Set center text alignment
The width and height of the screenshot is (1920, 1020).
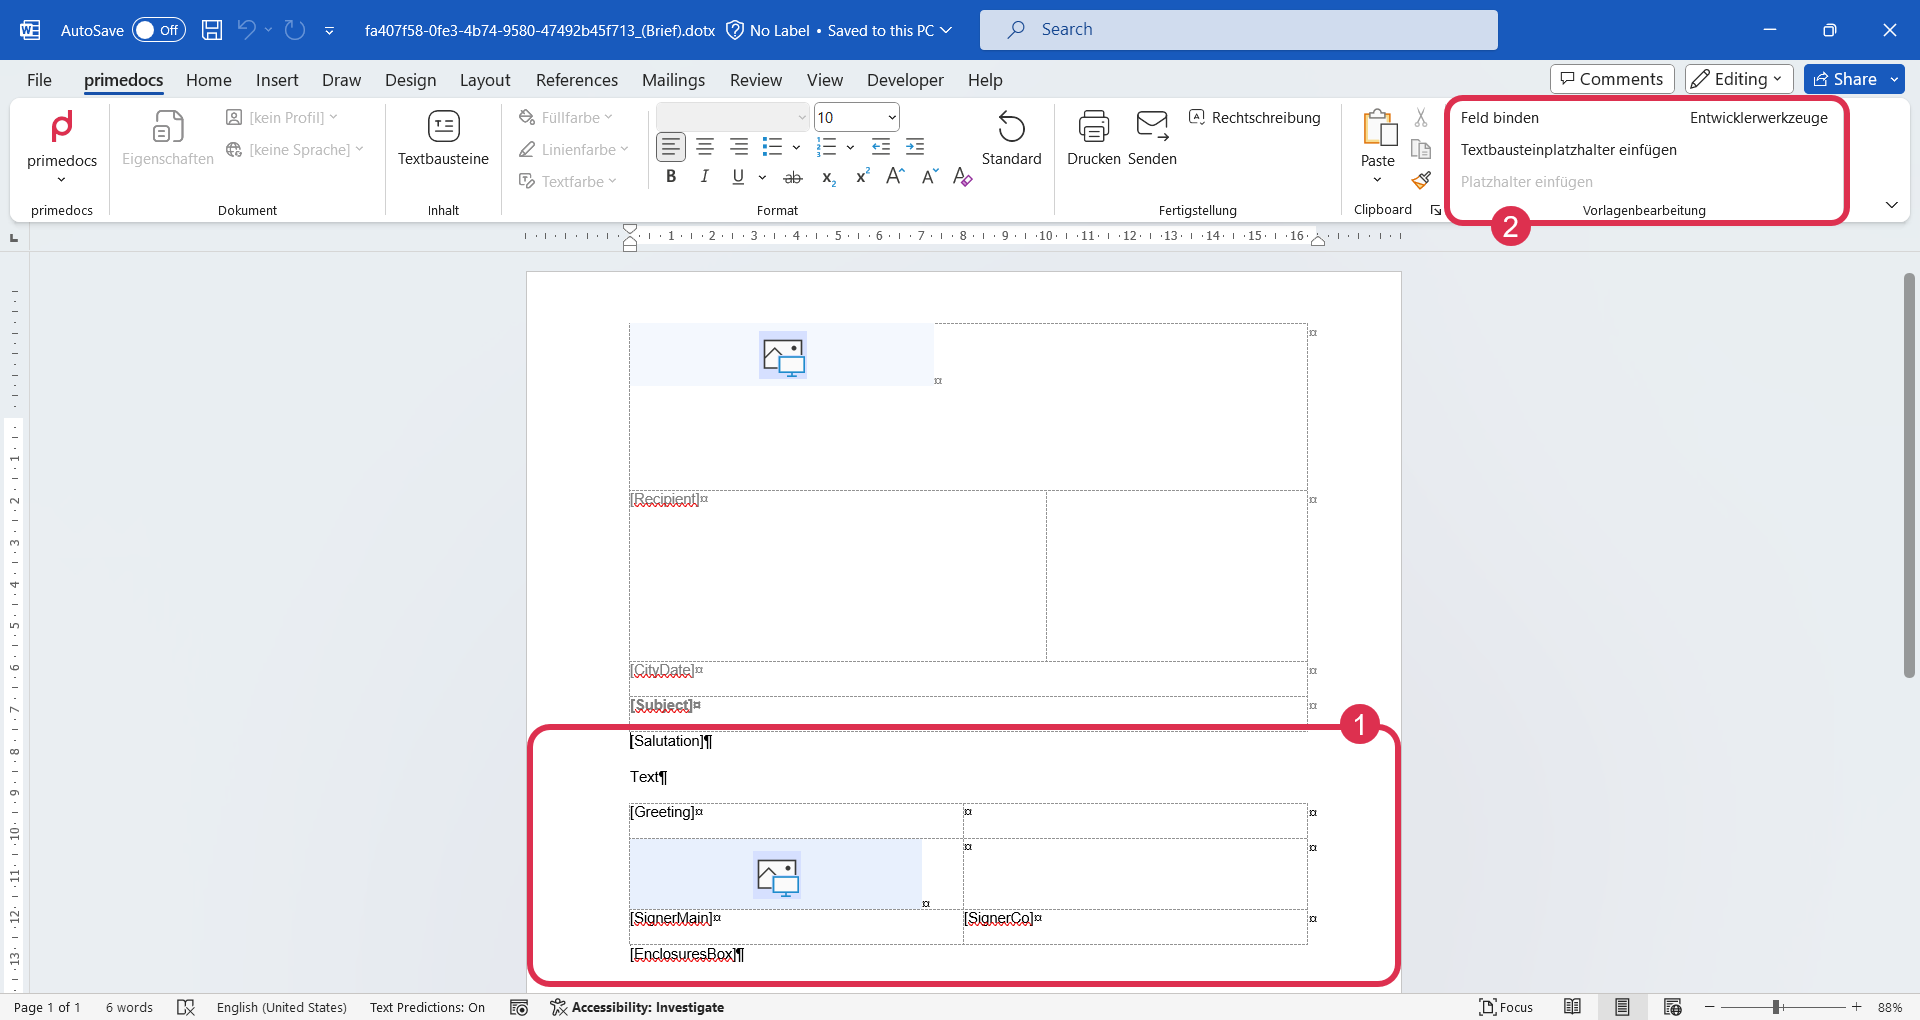705,147
